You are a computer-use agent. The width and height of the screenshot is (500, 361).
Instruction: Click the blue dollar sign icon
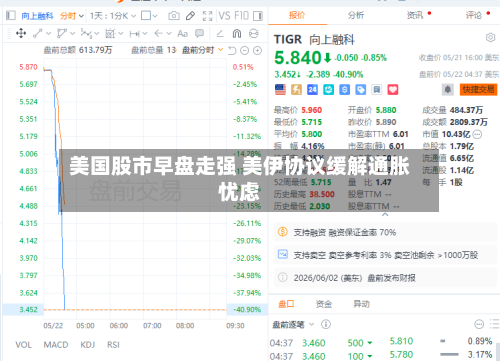[344, 89]
